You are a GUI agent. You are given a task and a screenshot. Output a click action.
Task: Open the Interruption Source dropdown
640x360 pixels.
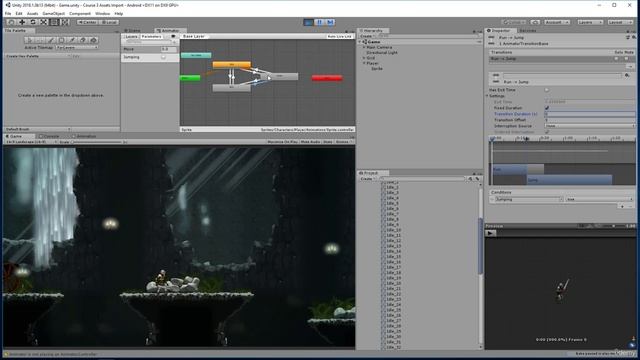click(590, 126)
